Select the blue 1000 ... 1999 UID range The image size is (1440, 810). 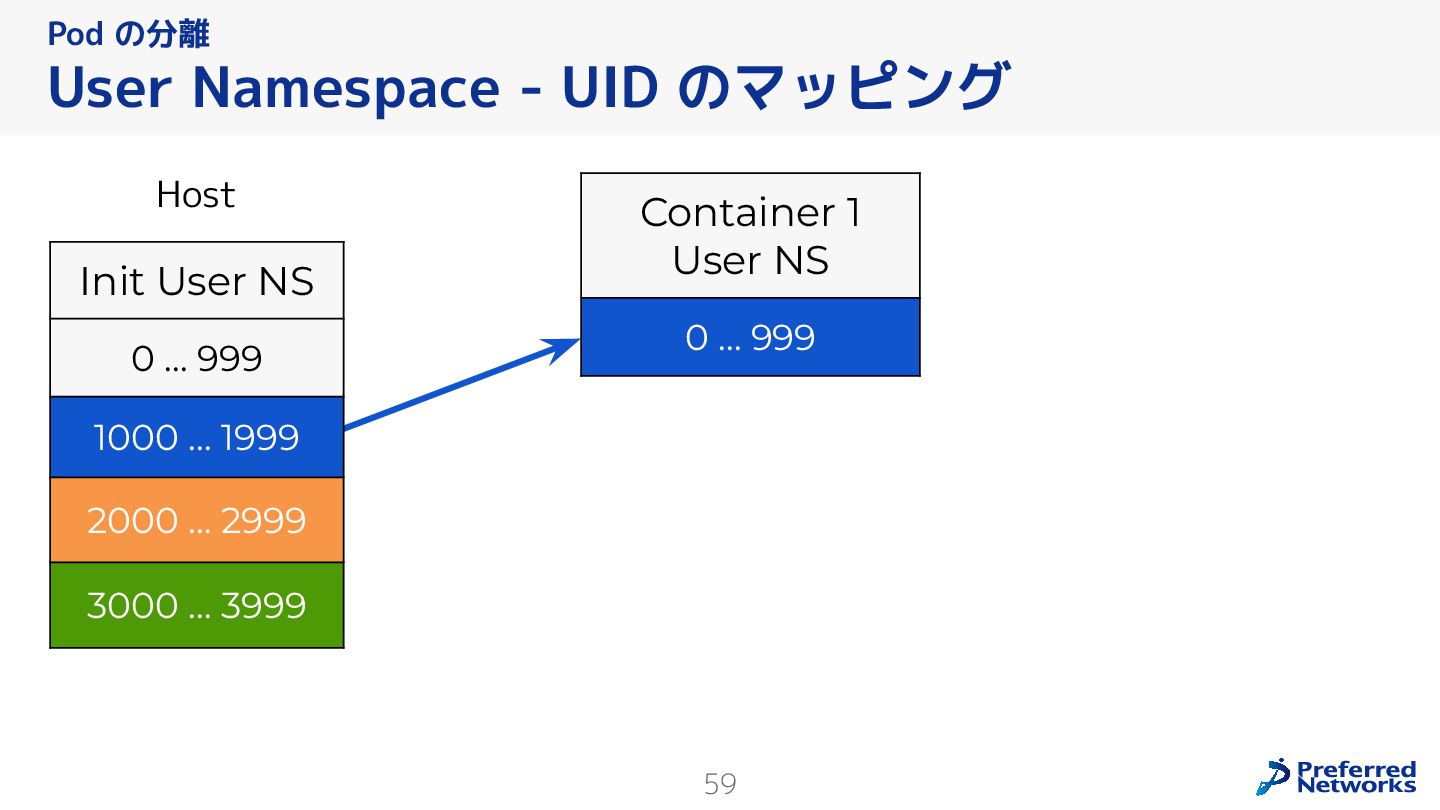coord(197,438)
